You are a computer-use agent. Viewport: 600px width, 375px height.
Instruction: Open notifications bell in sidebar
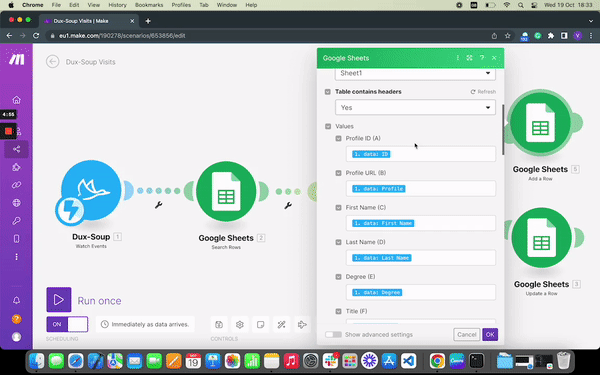(16, 300)
